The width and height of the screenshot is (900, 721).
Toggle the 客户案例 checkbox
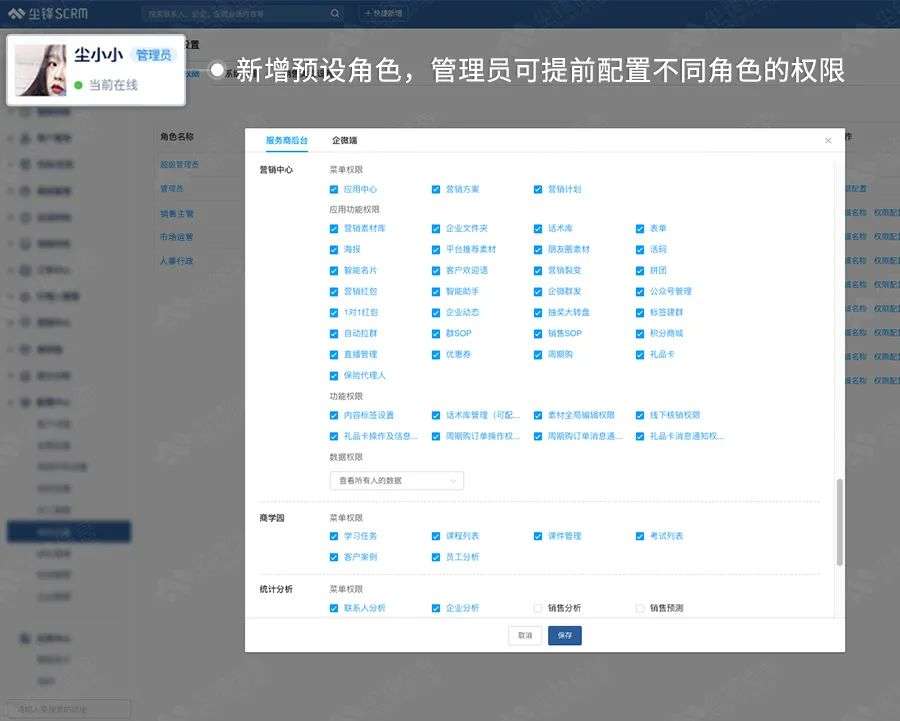point(334,557)
